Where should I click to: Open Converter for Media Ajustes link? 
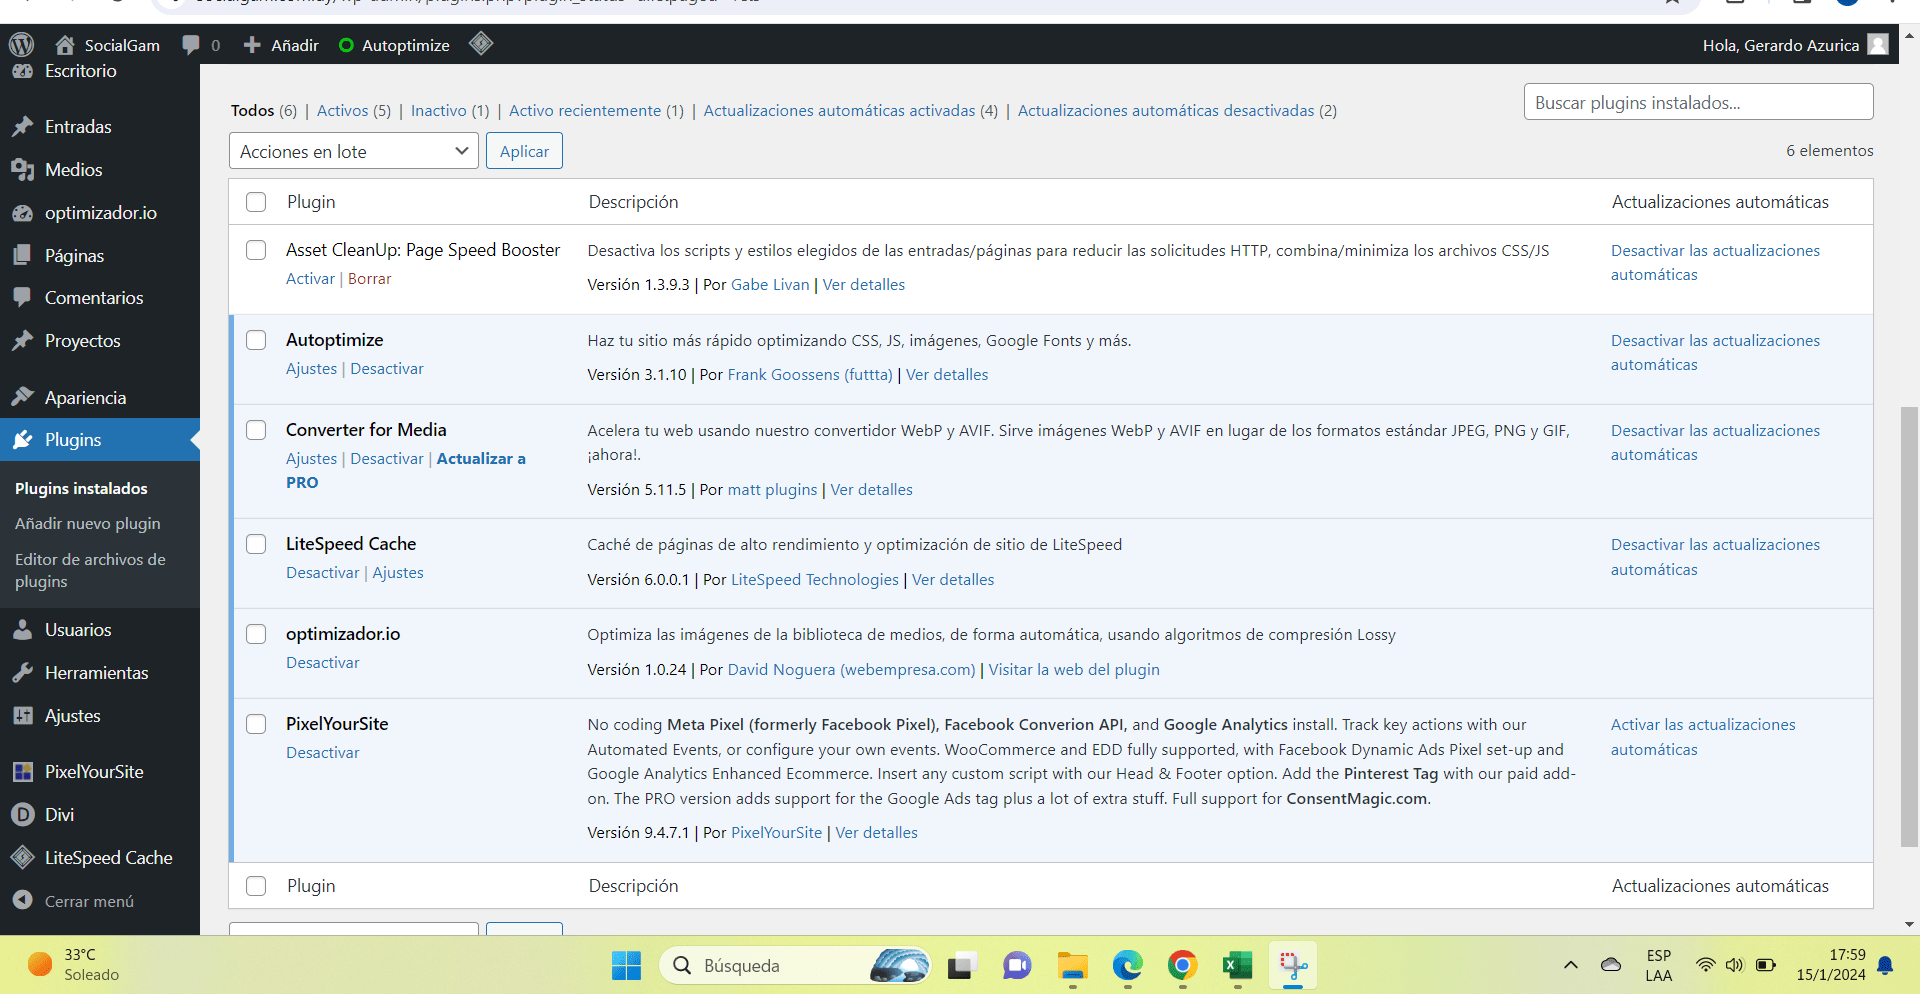point(311,459)
